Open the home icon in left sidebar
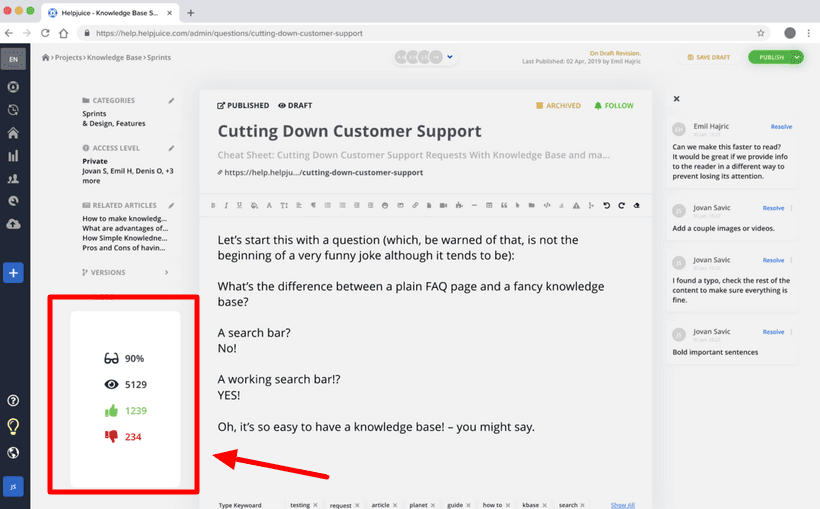This screenshot has width=820, height=509. 14,133
